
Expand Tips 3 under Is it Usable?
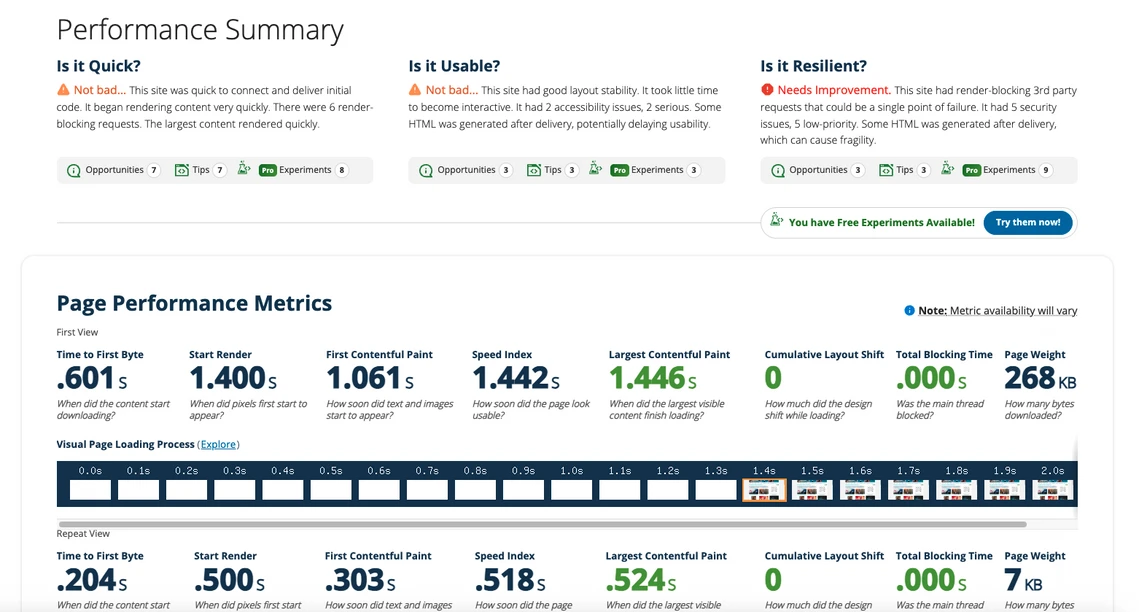[x=552, y=170]
